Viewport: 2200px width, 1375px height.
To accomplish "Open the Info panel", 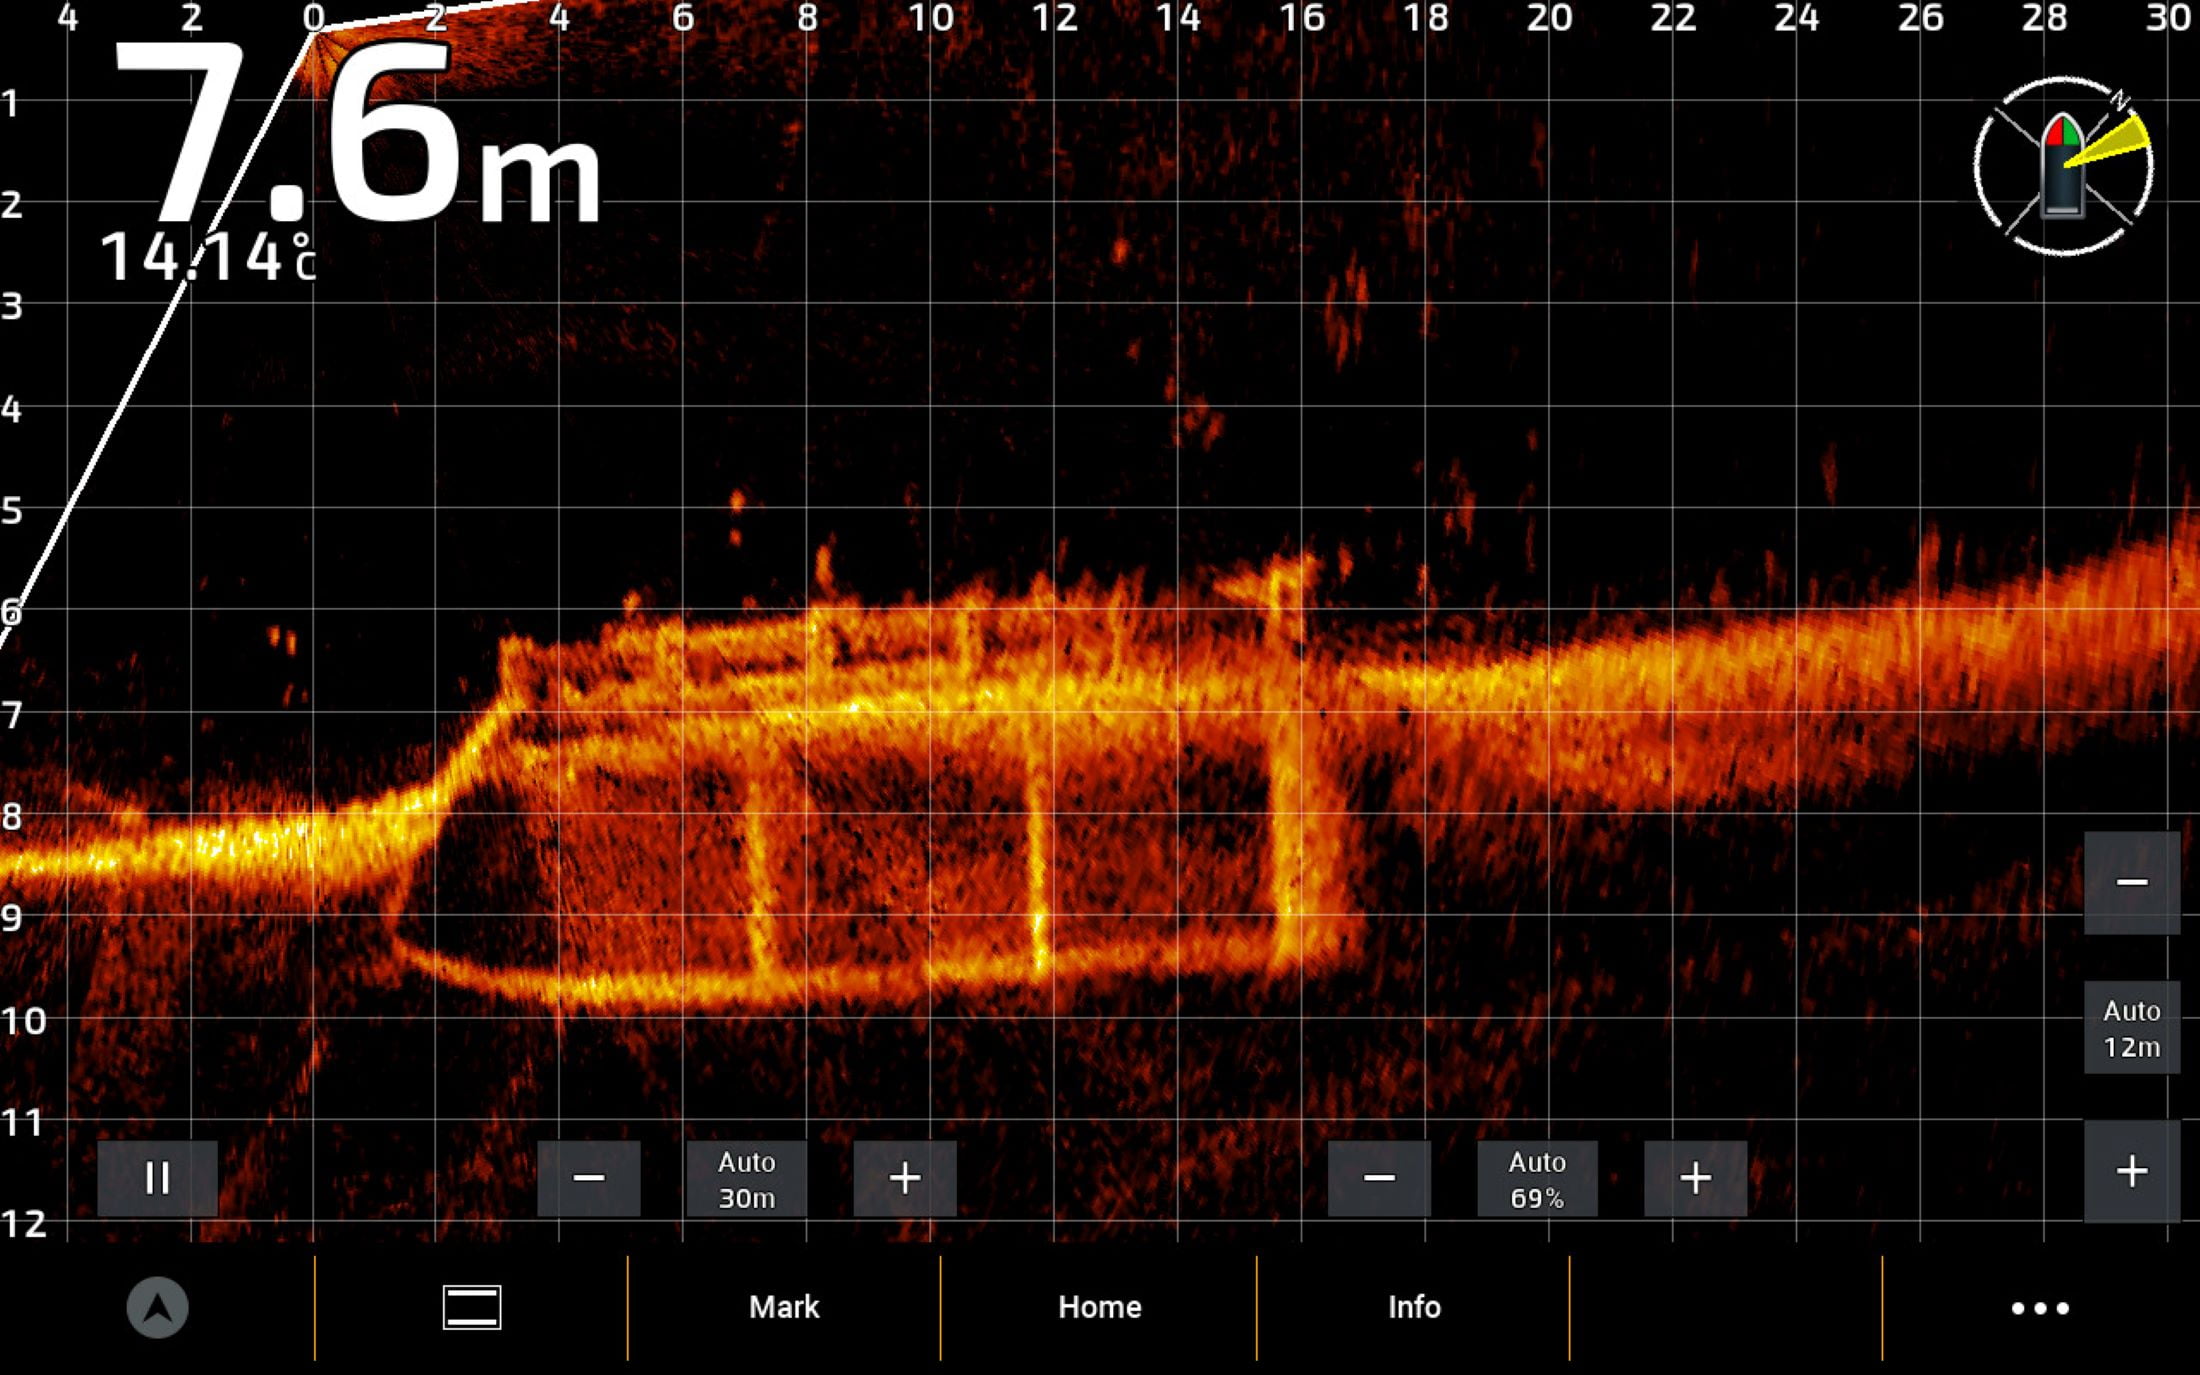I will 1414,1307.
